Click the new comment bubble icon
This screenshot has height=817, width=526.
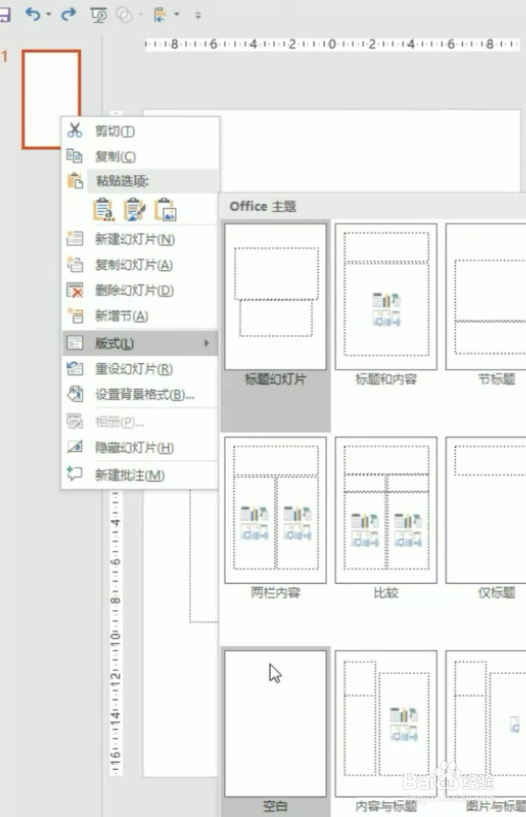[75, 474]
